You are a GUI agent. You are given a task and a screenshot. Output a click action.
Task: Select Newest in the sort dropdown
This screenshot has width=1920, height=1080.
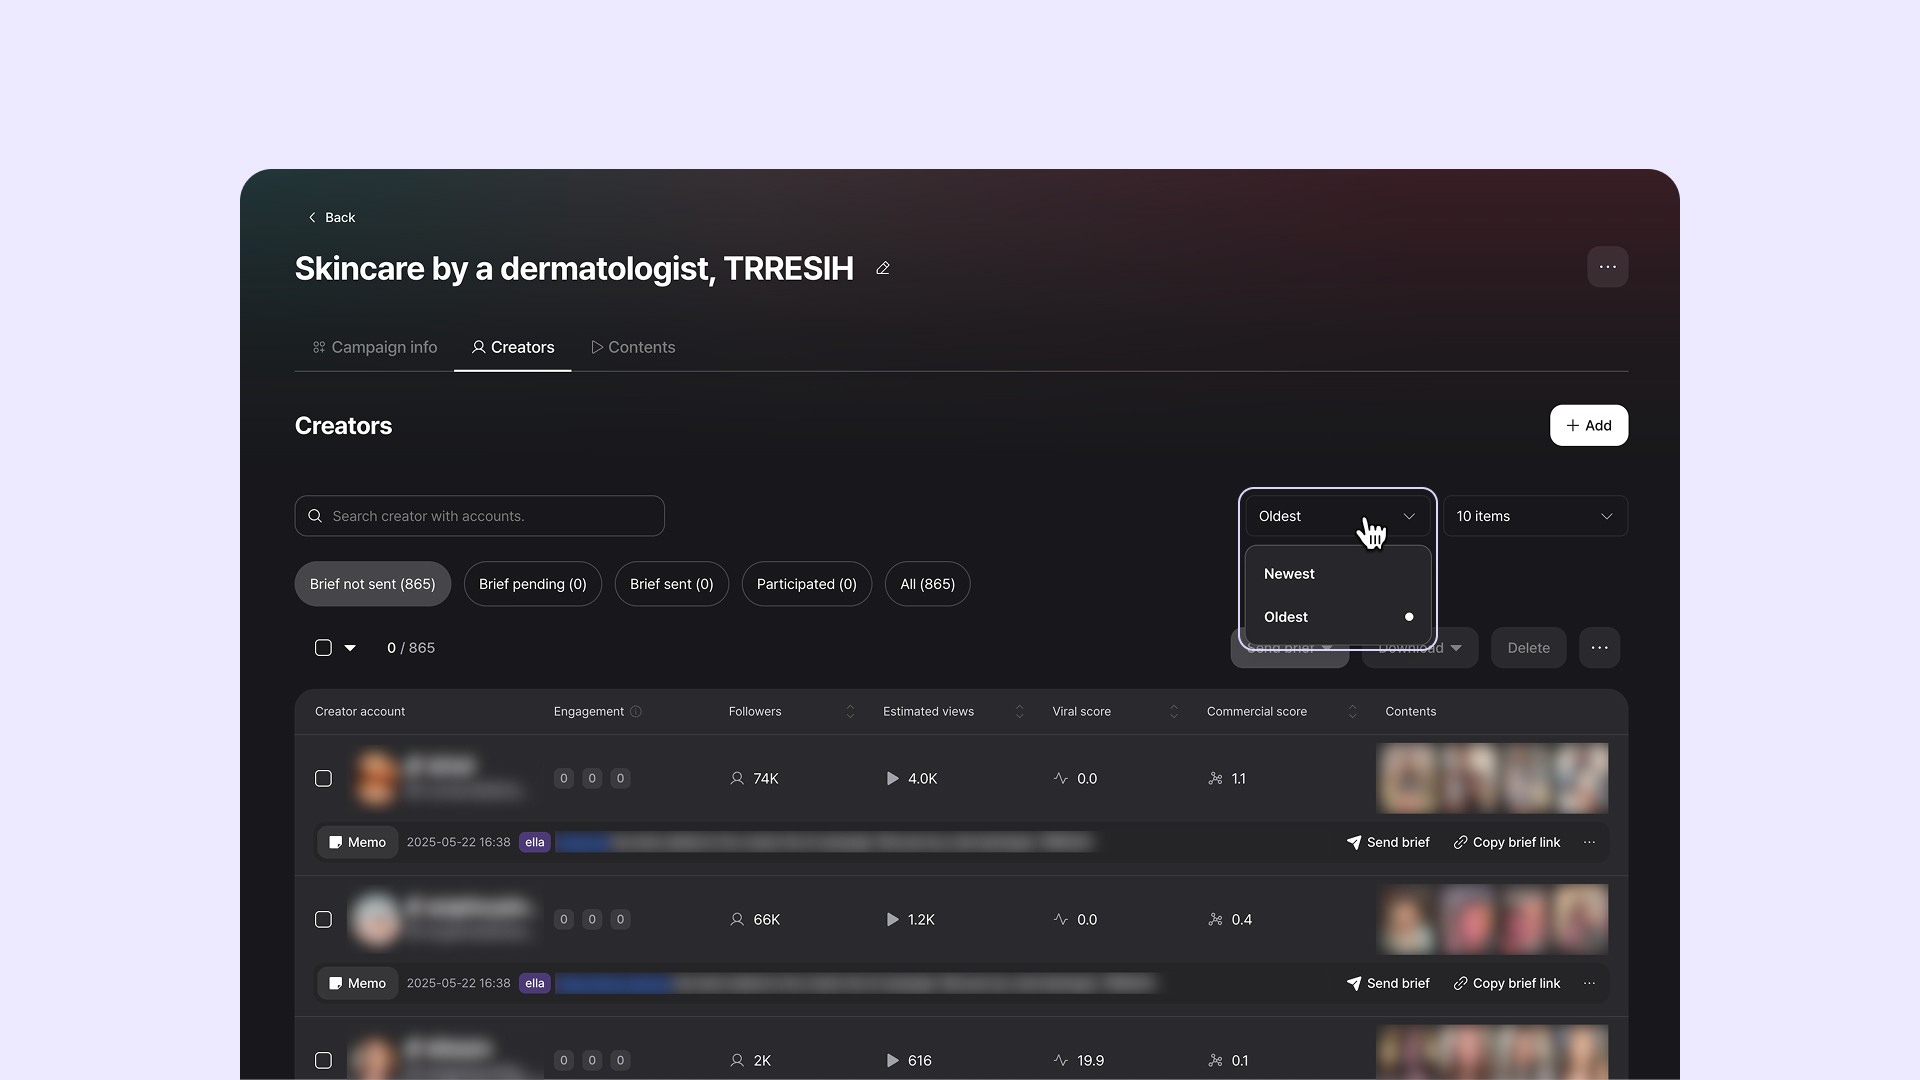point(1290,574)
